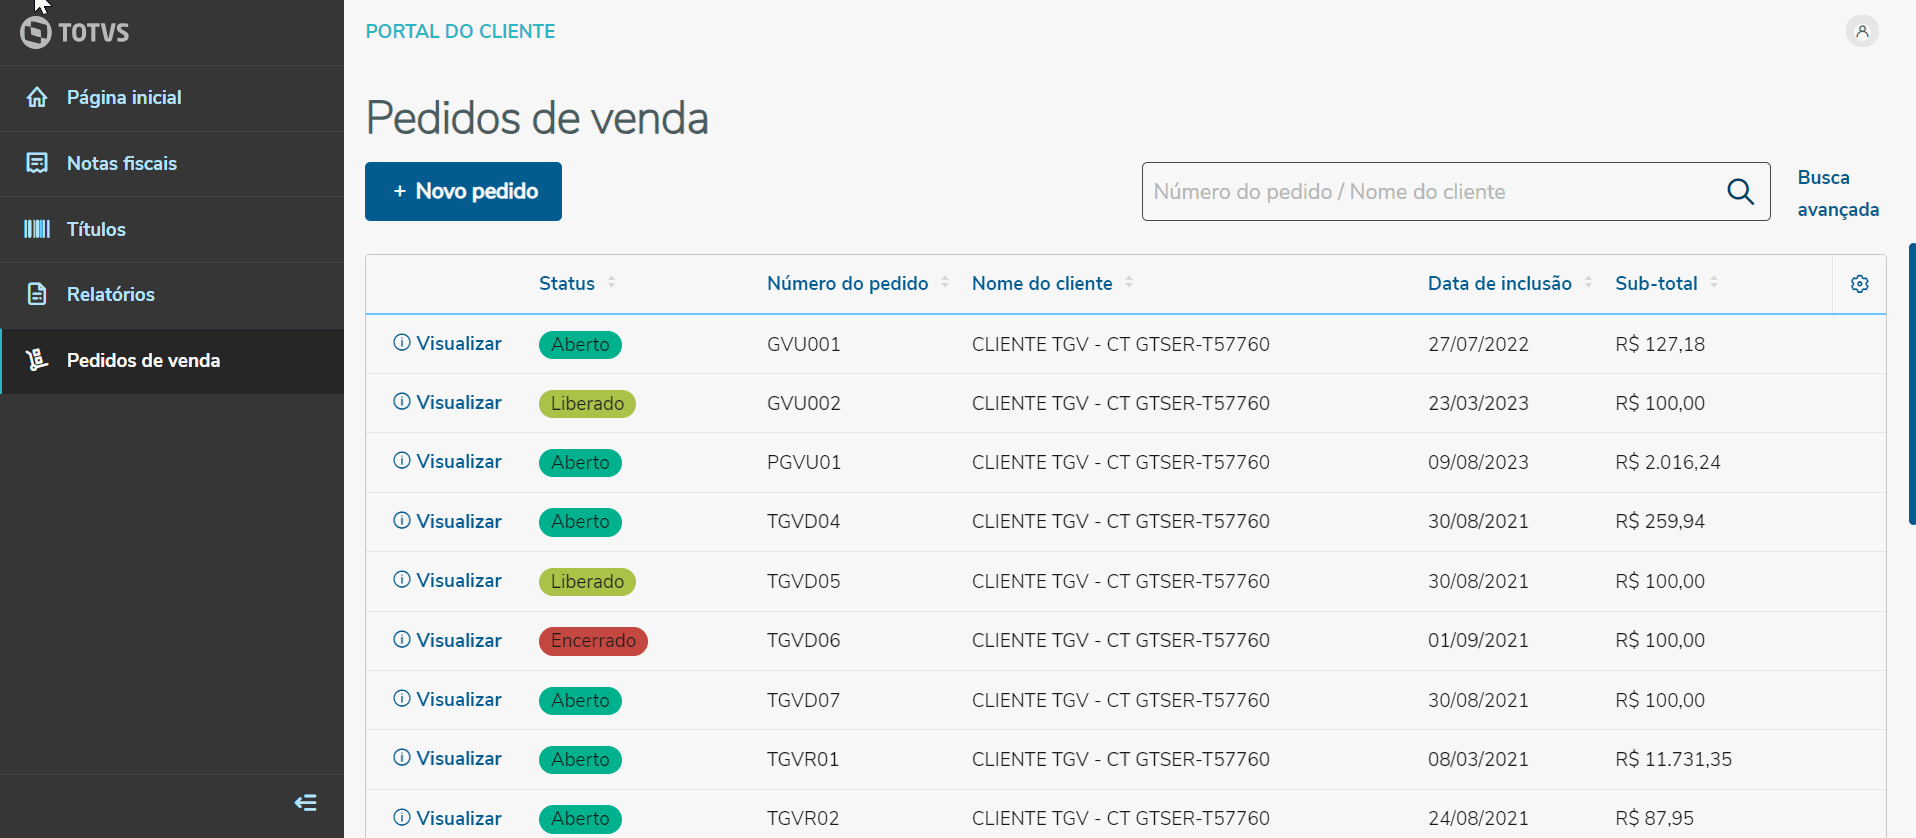Click the page vertical scrollbar
This screenshot has height=838, width=1916.
[1911, 384]
